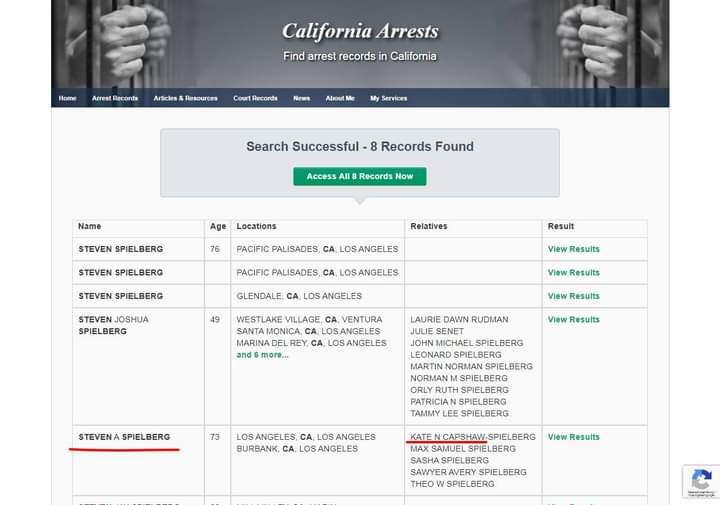Click the Age column header
The width and height of the screenshot is (720, 505).
point(218,226)
